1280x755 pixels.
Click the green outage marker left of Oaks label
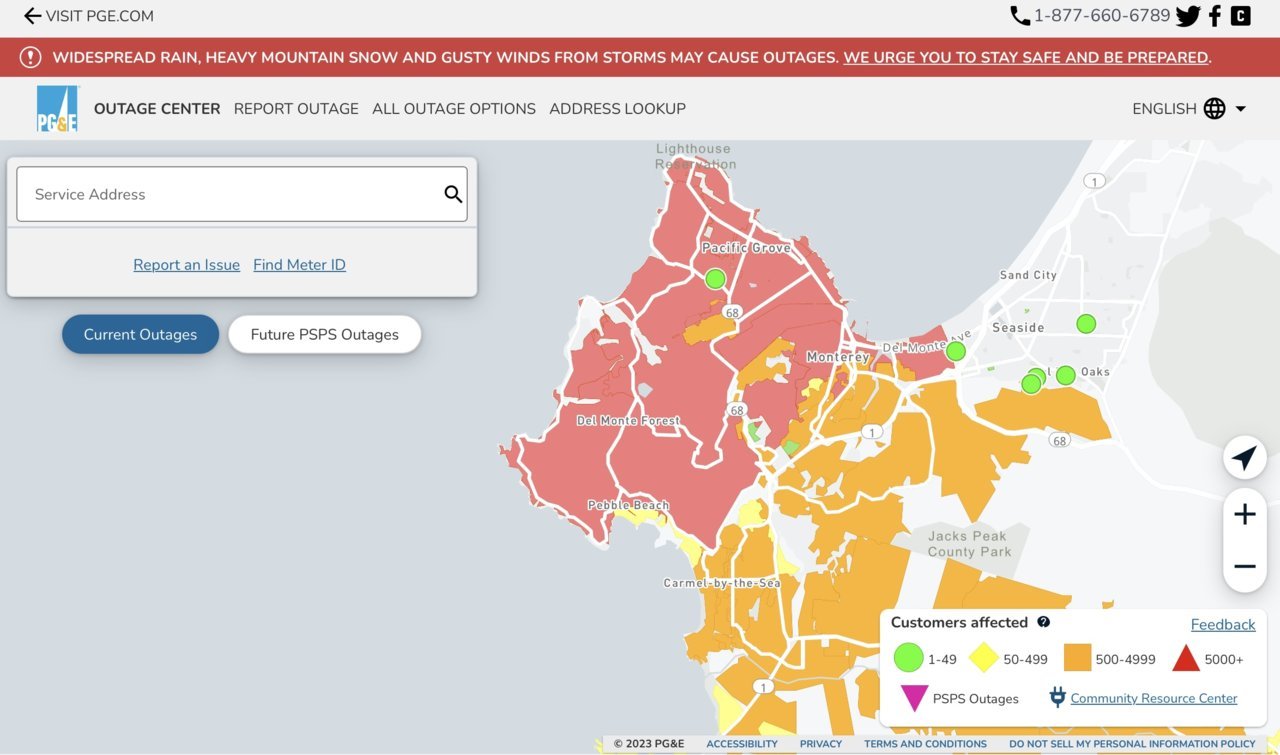(x=1066, y=375)
